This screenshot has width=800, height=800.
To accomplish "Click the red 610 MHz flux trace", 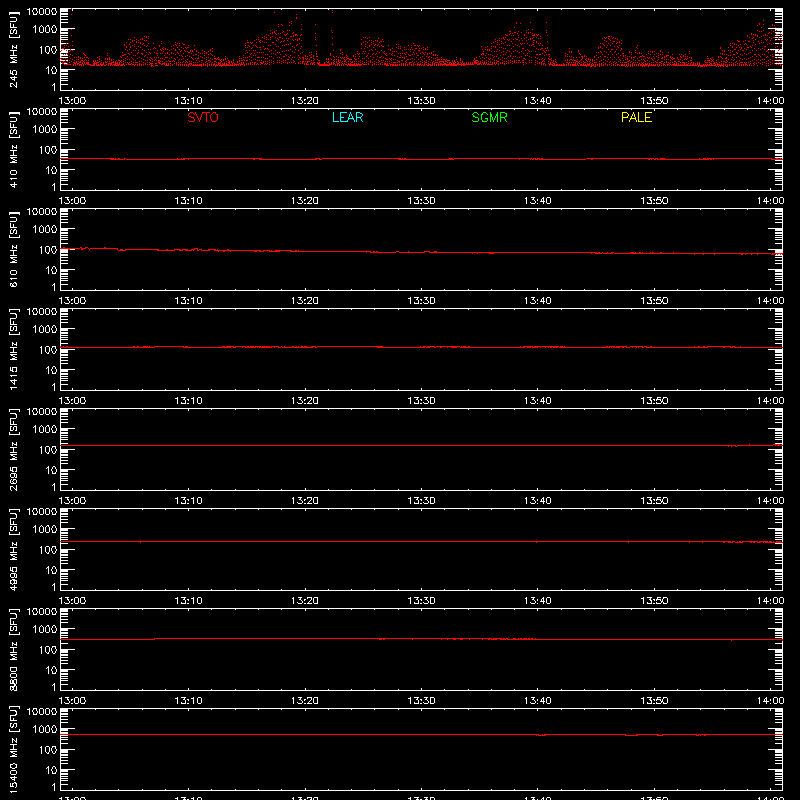I will pos(421,252).
